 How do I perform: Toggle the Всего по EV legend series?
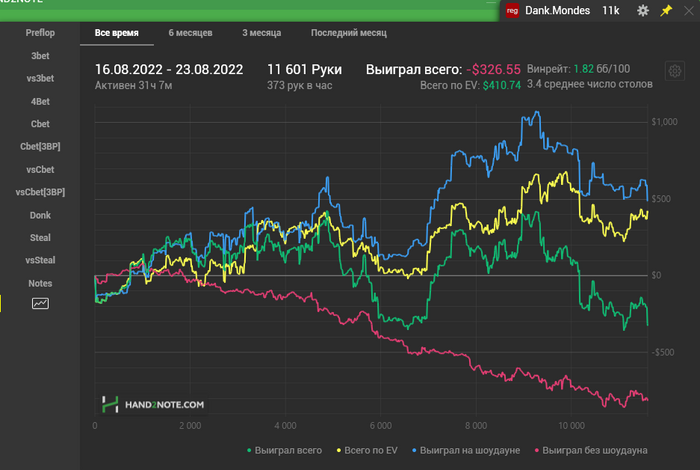coord(367,450)
